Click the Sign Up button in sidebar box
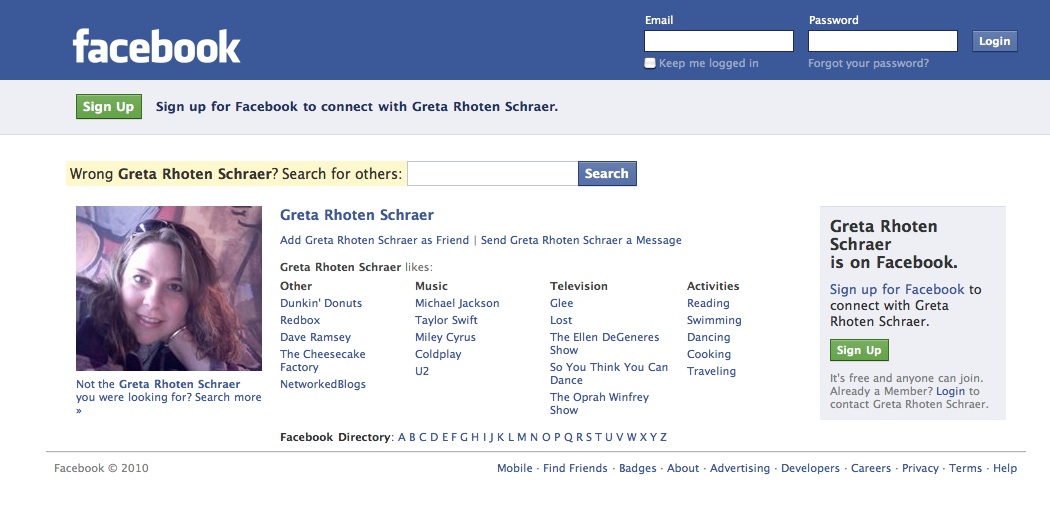Screen dimensions: 1050x524 click(x=859, y=350)
